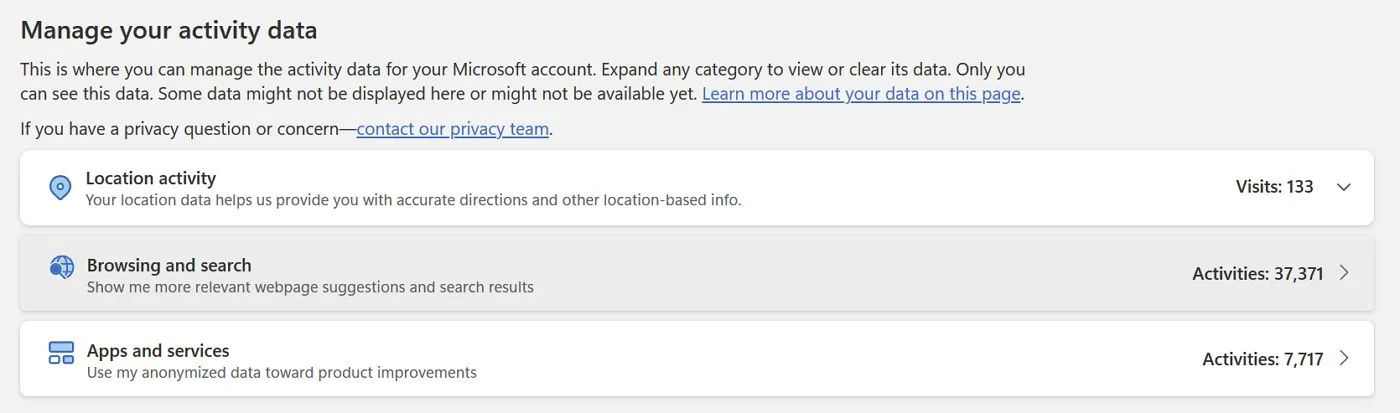Select the "Apps and services" heading
Screen dimensions: 1400x413
click(x=158, y=350)
